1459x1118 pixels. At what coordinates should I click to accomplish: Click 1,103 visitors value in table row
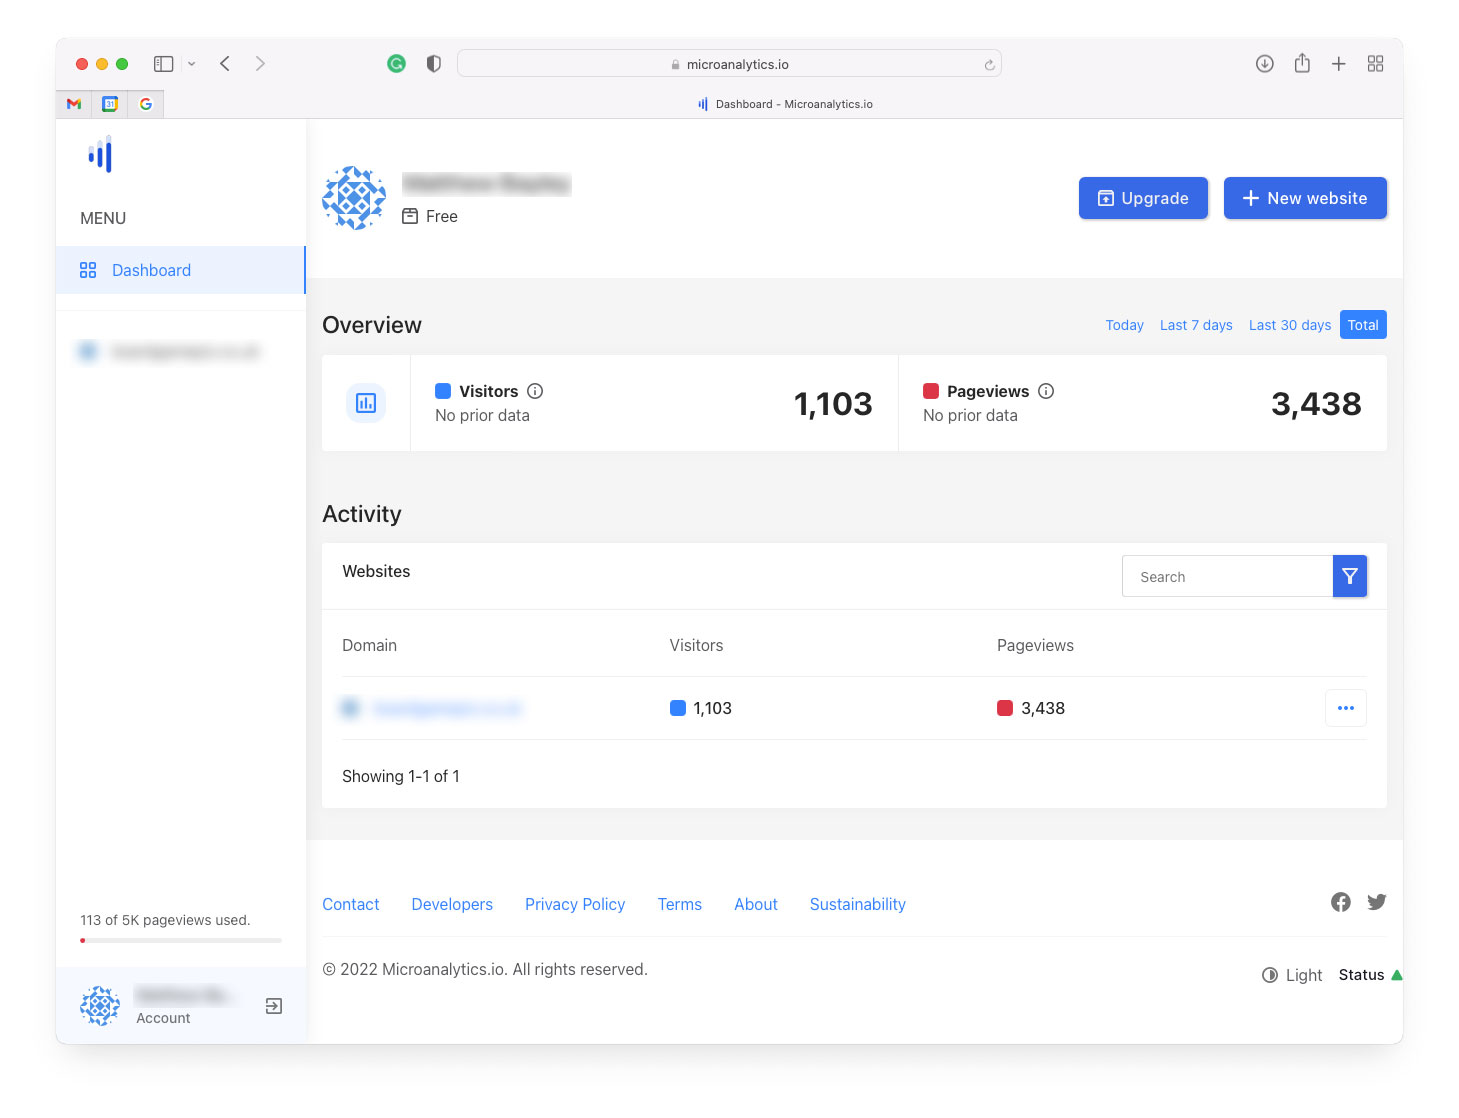pos(712,708)
